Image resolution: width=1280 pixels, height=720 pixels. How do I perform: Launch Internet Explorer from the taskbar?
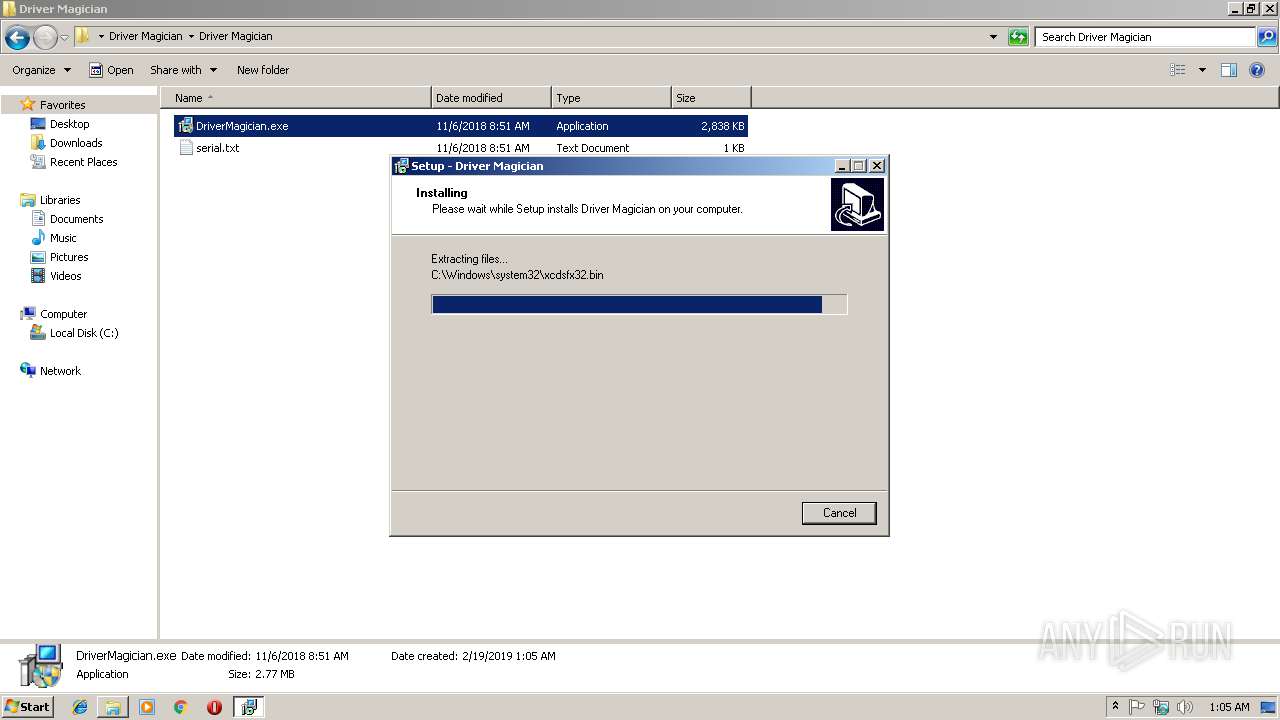[x=80, y=707]
